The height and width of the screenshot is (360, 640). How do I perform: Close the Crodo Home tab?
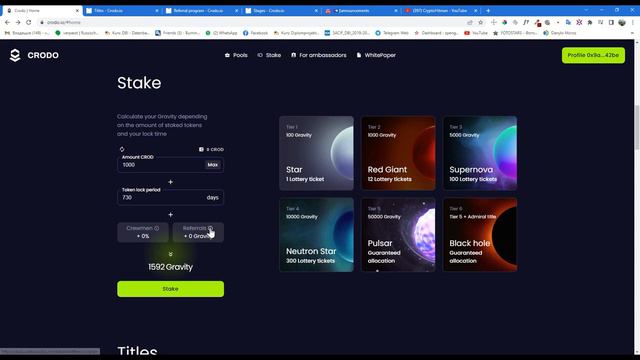point(77,11)
